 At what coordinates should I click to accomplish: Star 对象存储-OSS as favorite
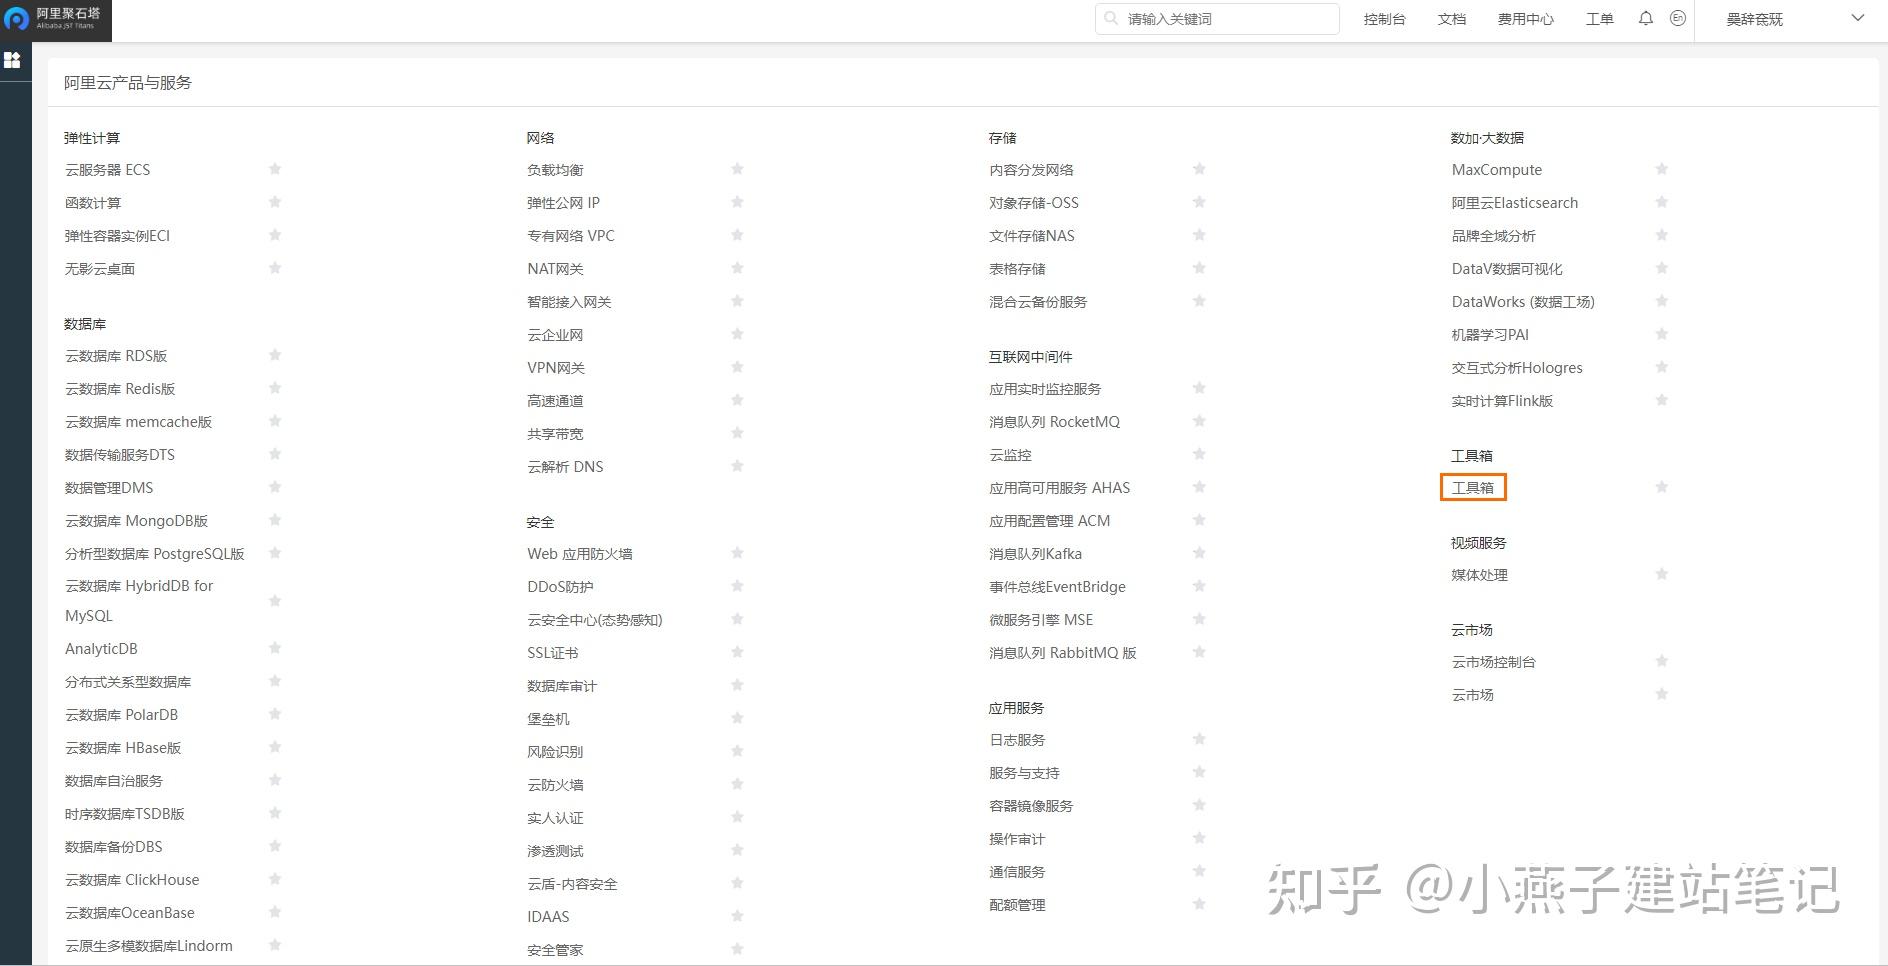pyautogui.click(x=1199, y=202)
